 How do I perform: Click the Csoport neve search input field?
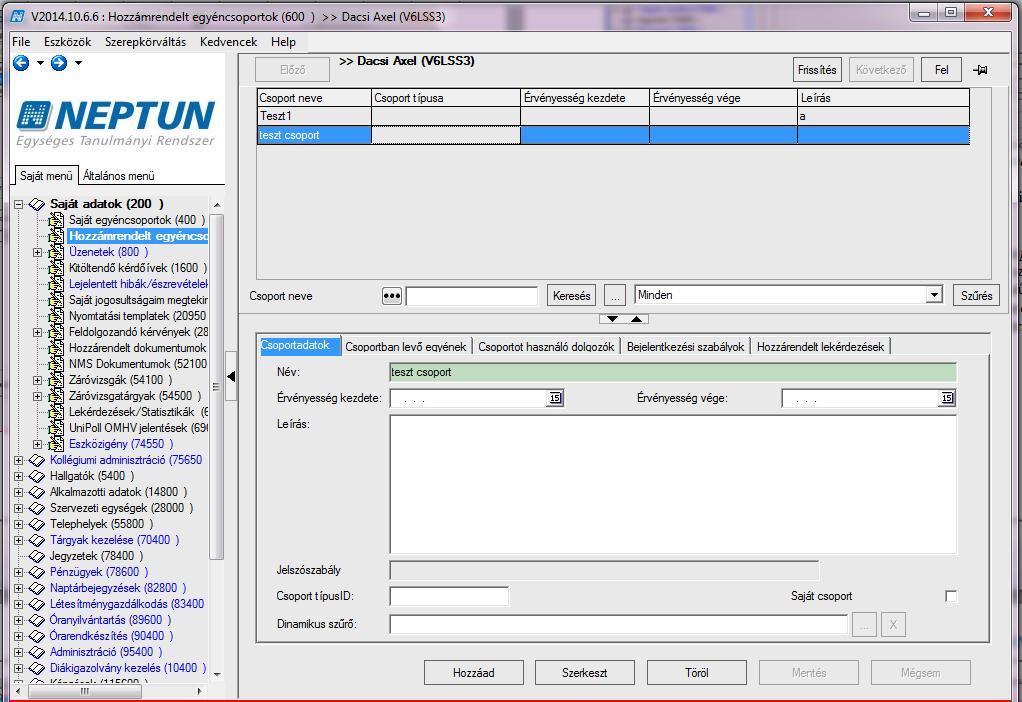click(x=472, y=296)
